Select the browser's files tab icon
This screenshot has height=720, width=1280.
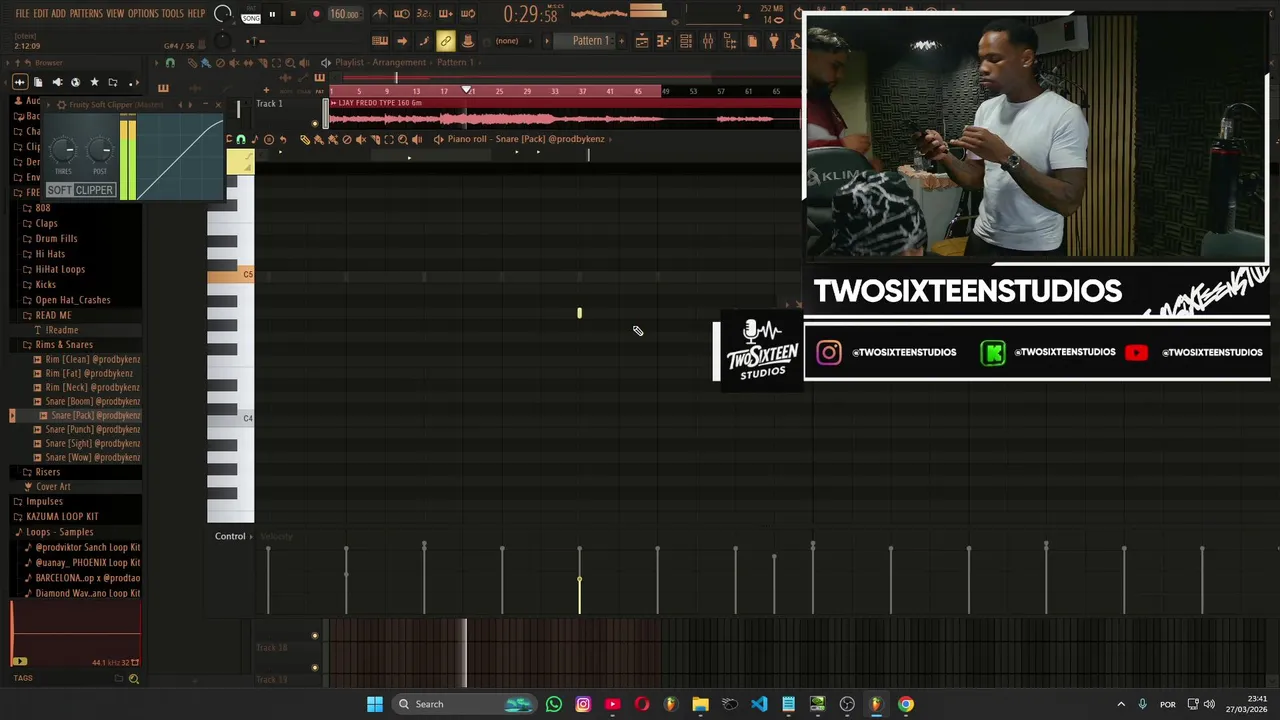coord(38,82)
